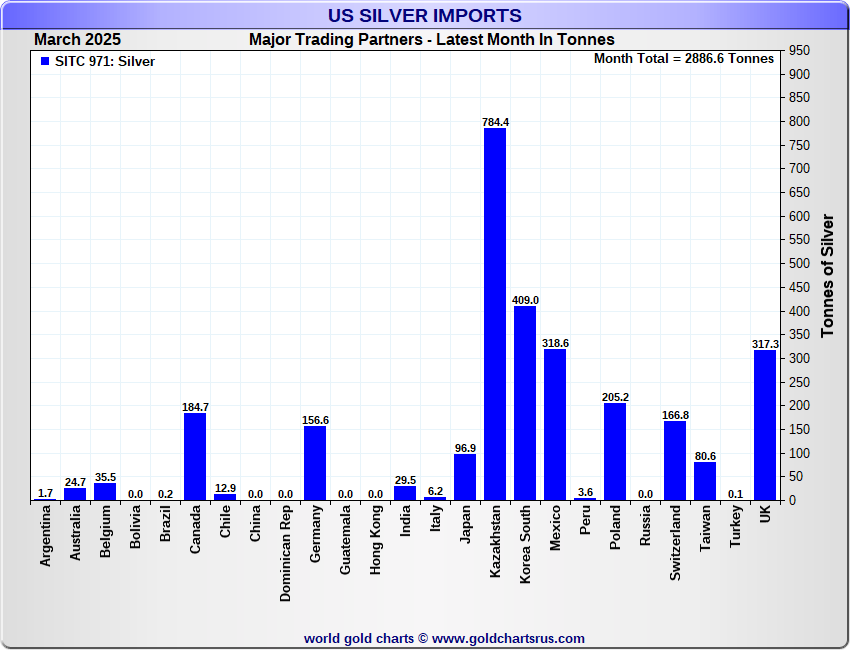Screen dimensions: 850x650
Task: Click the Mexico bar
Action: pyautogui.click(x=555, y=424)
